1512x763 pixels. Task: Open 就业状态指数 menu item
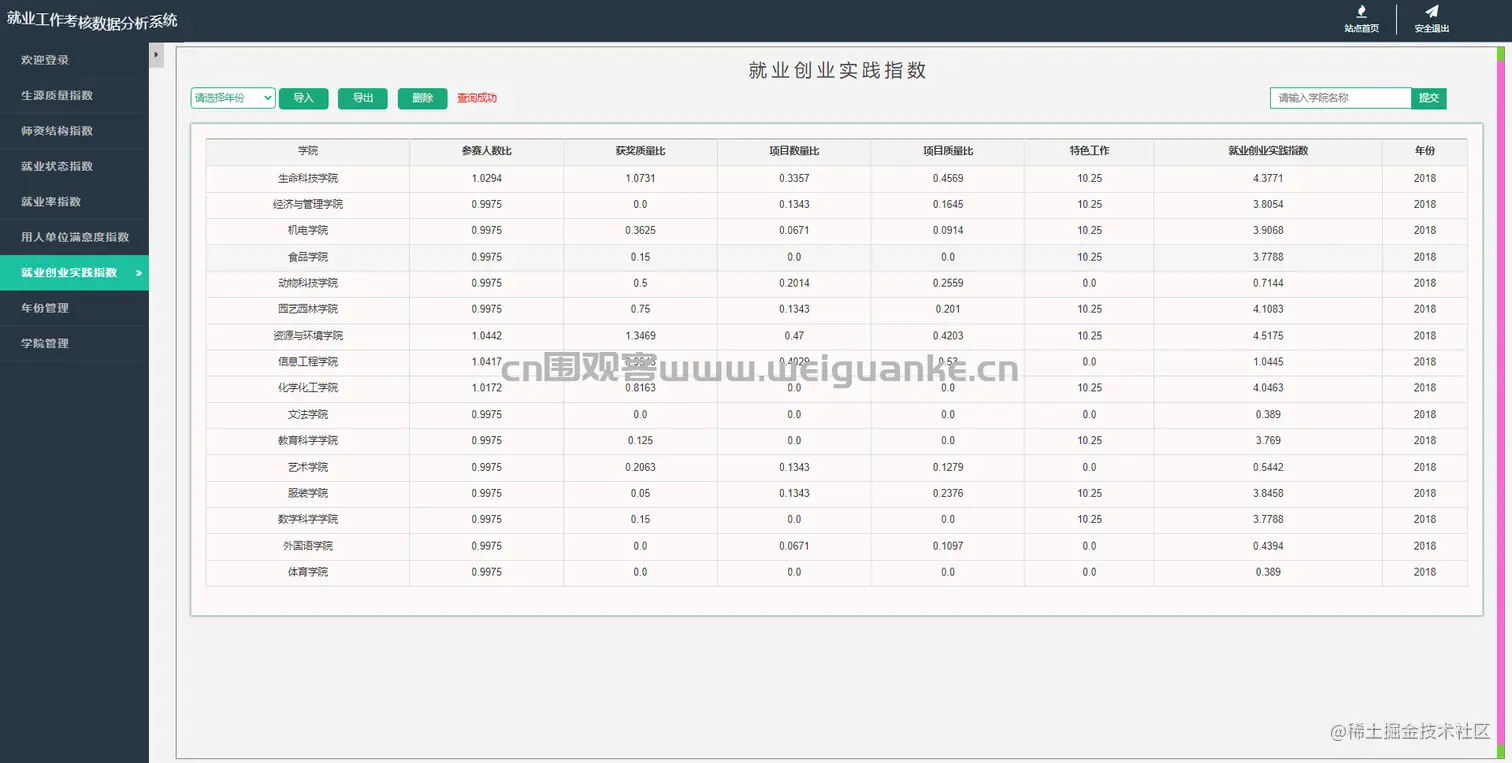(x=74, y=166)
